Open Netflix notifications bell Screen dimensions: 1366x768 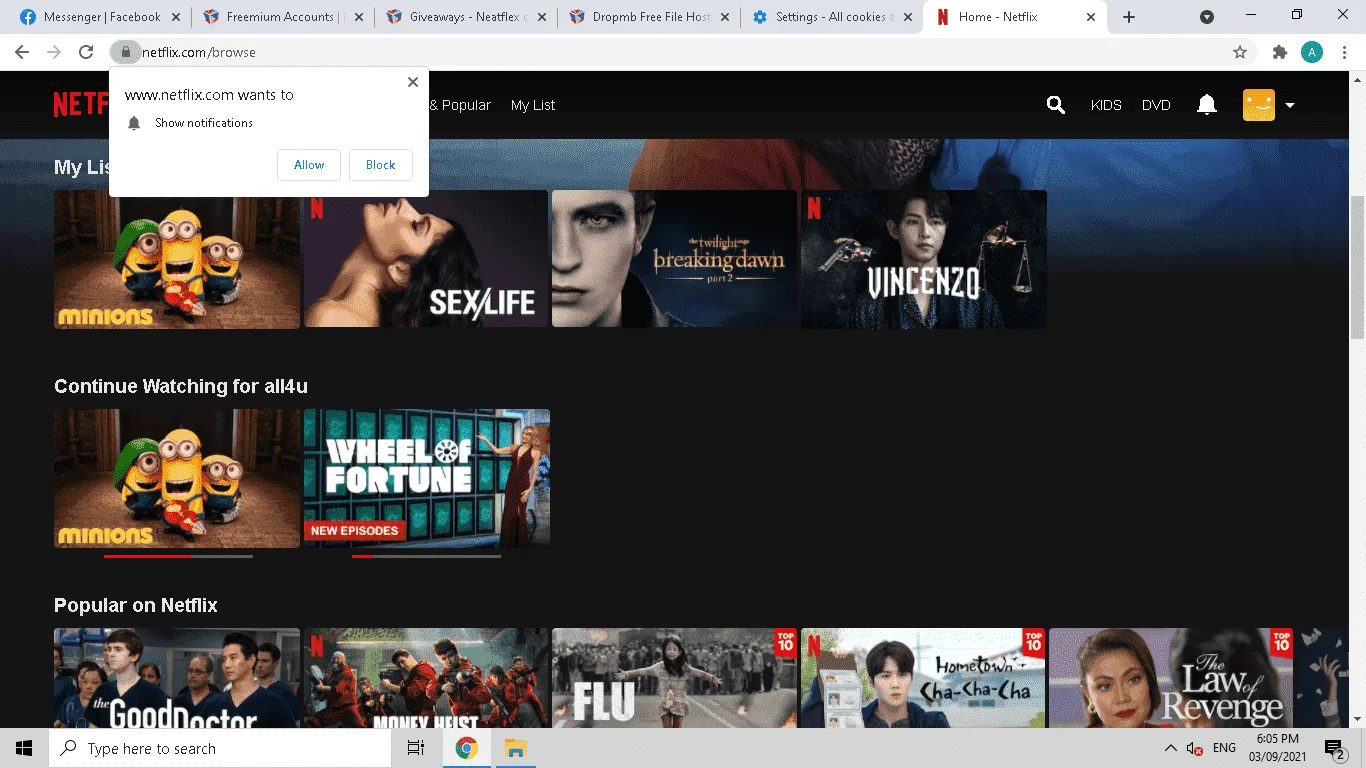(1207, 105)
